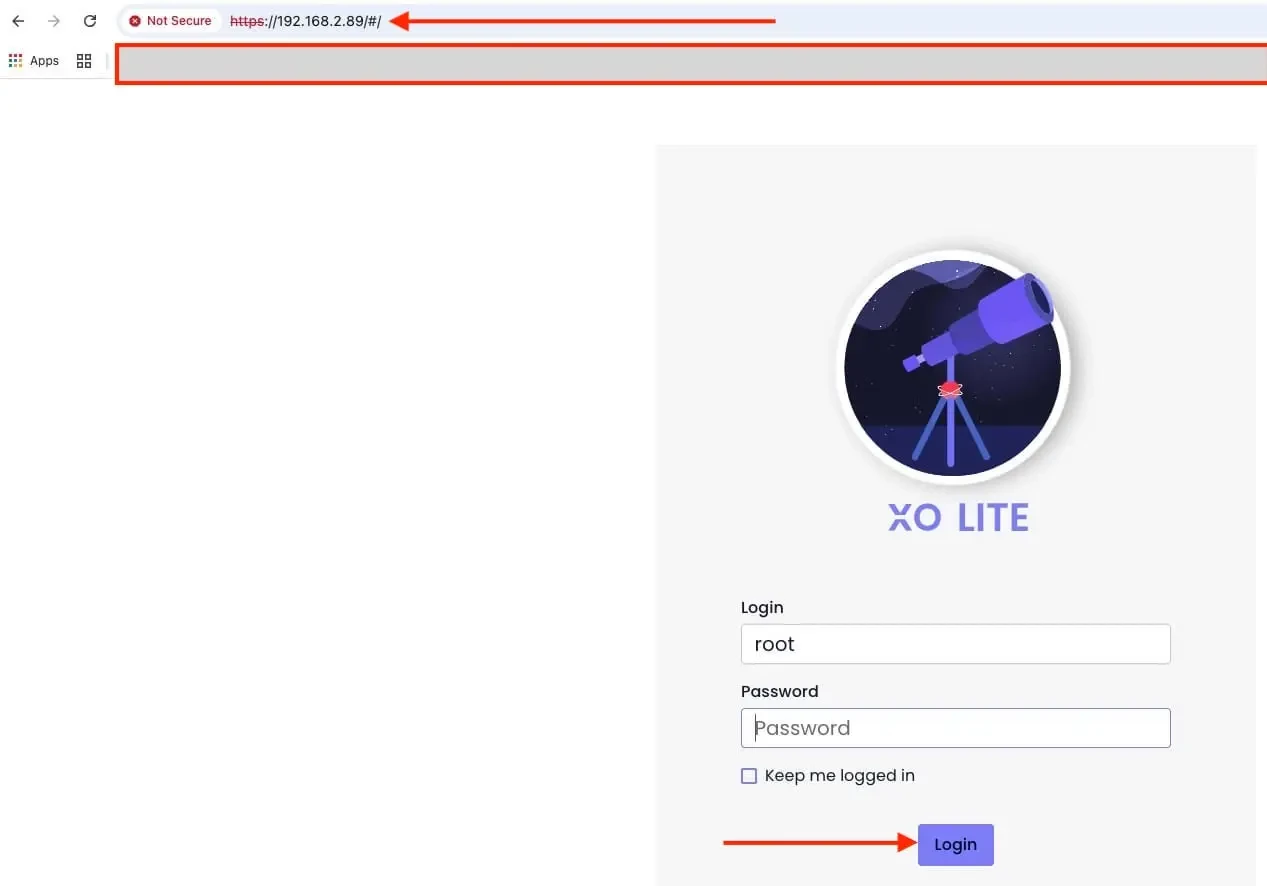Reload the XO Lite page
Image resolution: width=1267 pixels, height=886 pixels.
[90, 21]
